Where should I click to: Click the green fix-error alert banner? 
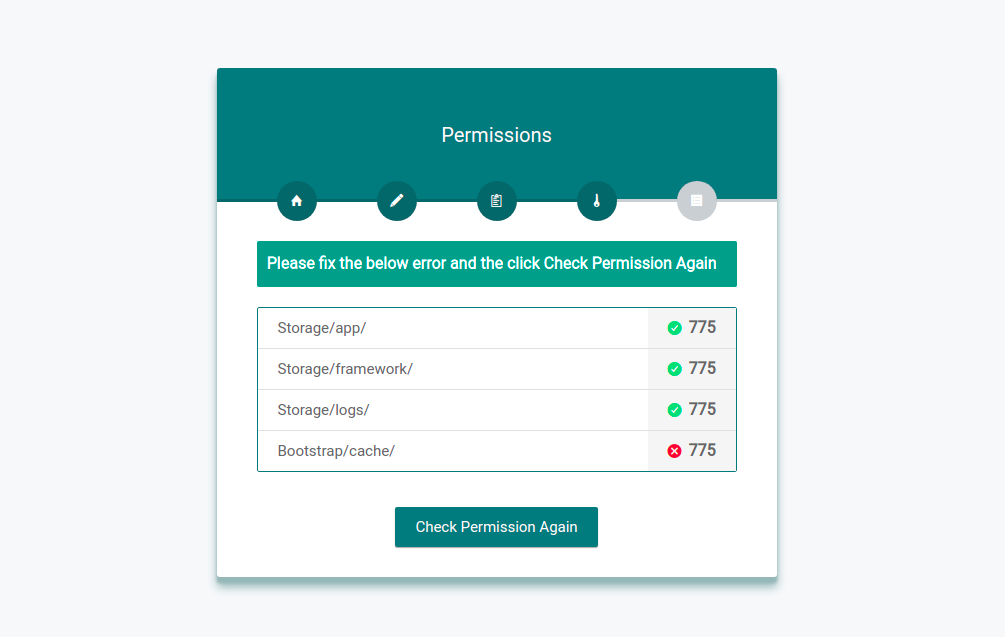[496, 264]
